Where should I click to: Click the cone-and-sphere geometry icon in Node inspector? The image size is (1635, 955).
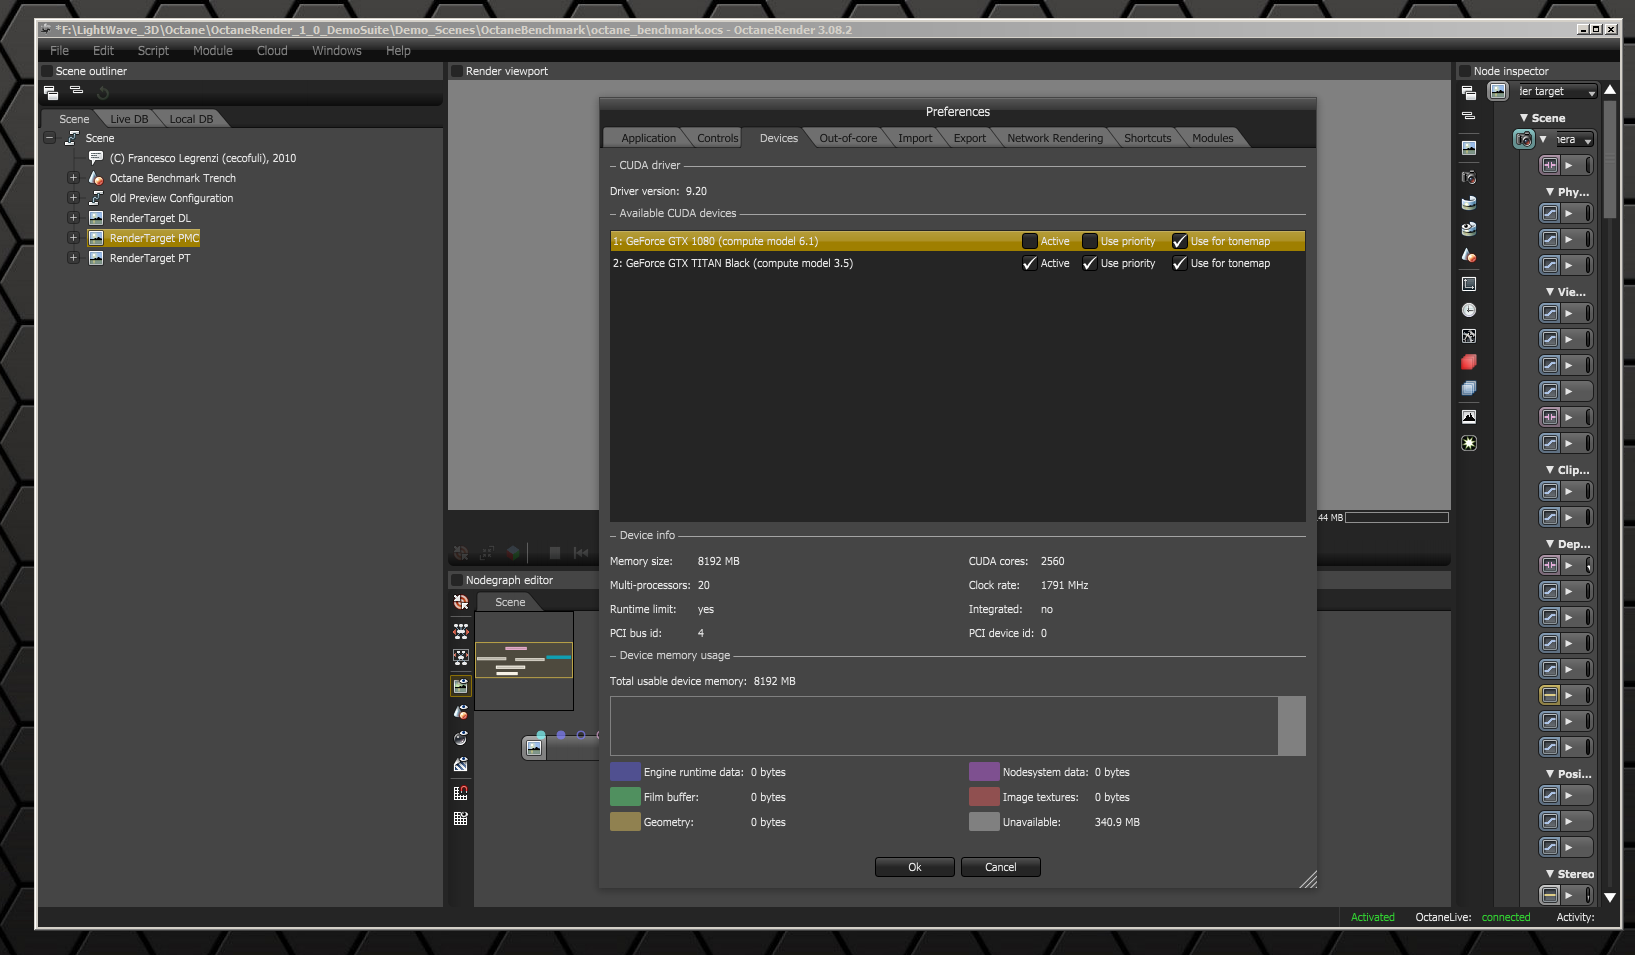(x=1469, y=255)
